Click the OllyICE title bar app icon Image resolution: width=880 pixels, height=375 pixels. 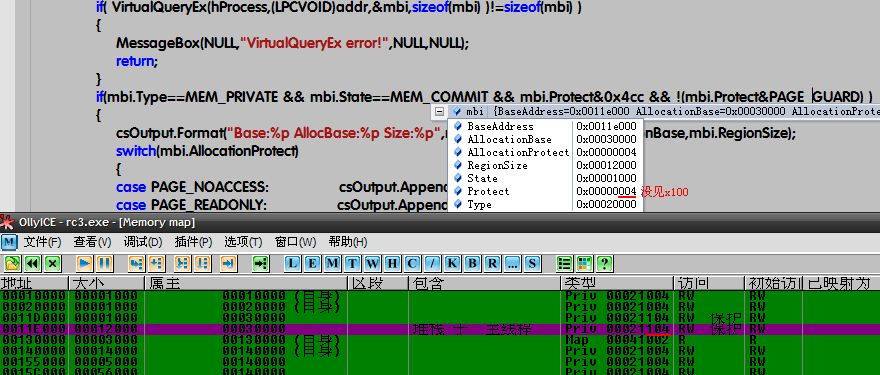pos(7,222)
